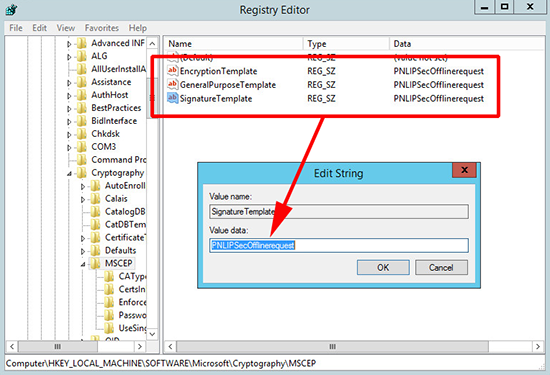550x375 pixels.
Task: Select the Assistance folder icon
Action: [x=82, y=82]
